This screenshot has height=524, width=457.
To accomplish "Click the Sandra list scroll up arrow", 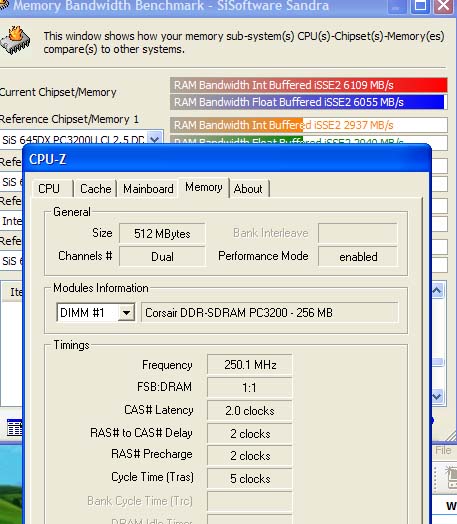I will coord(437,291).
